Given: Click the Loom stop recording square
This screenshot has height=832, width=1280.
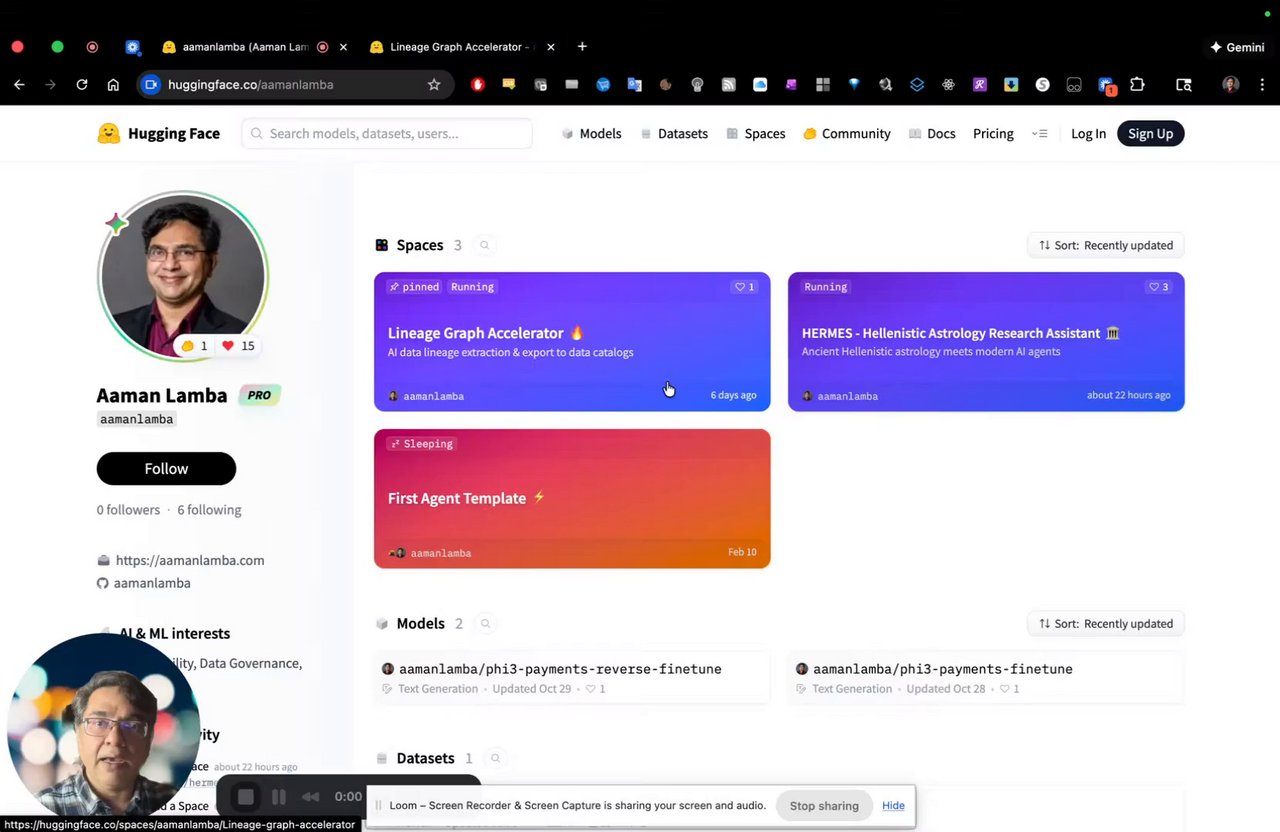Looking at the screenshot, I should point(245,797).
